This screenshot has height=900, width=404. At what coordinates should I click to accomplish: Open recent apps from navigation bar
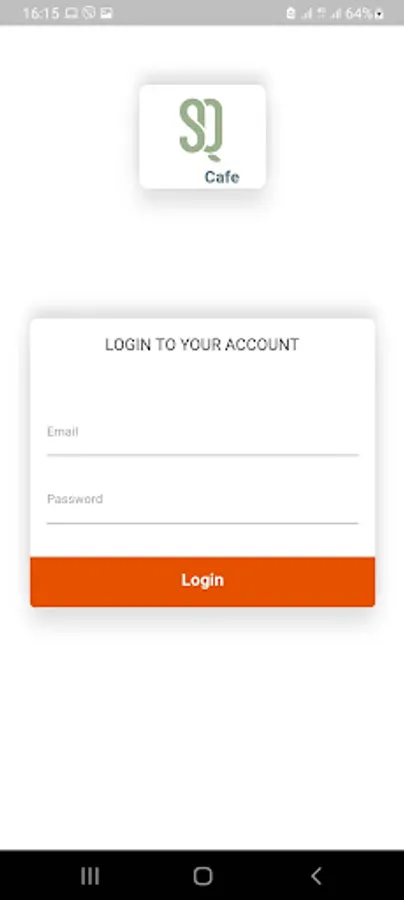pyautogui.click(x=90, y=876)
